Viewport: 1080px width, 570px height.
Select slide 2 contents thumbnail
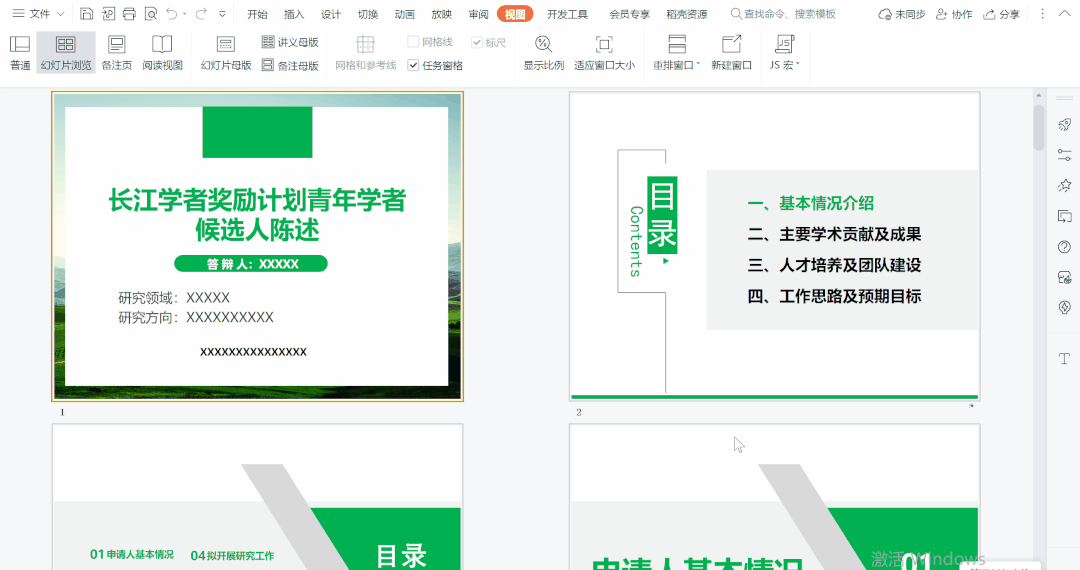774,246
